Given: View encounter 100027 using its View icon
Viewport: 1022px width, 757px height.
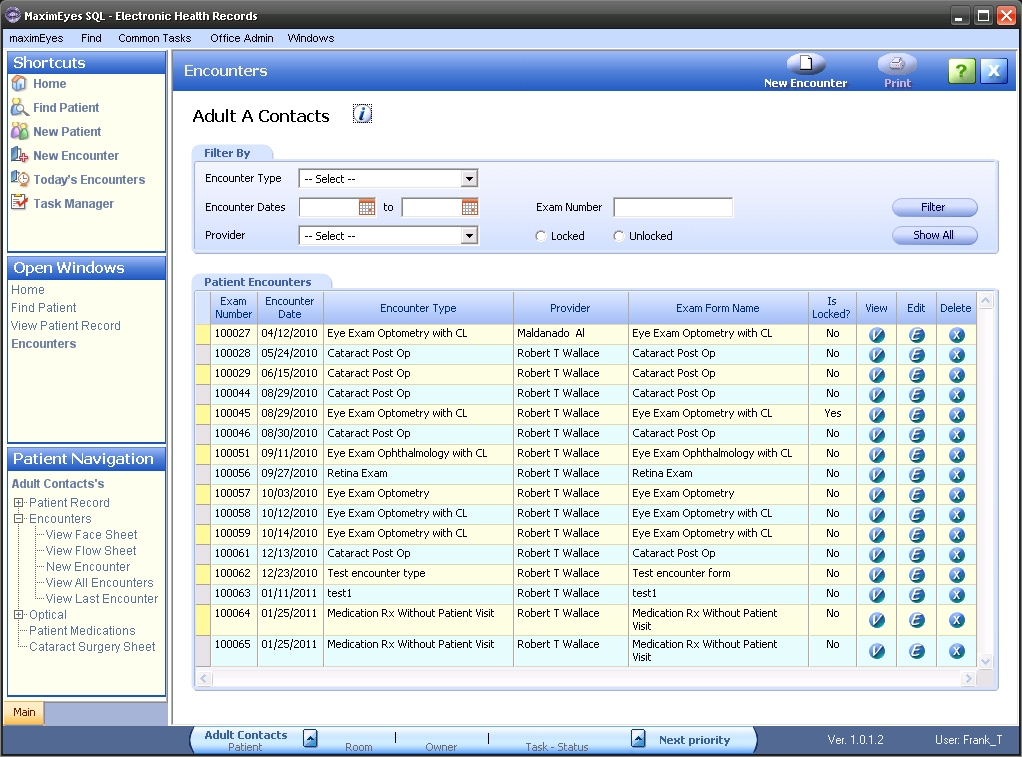Looking at the screenshot, I should click(x=877, y=335).
